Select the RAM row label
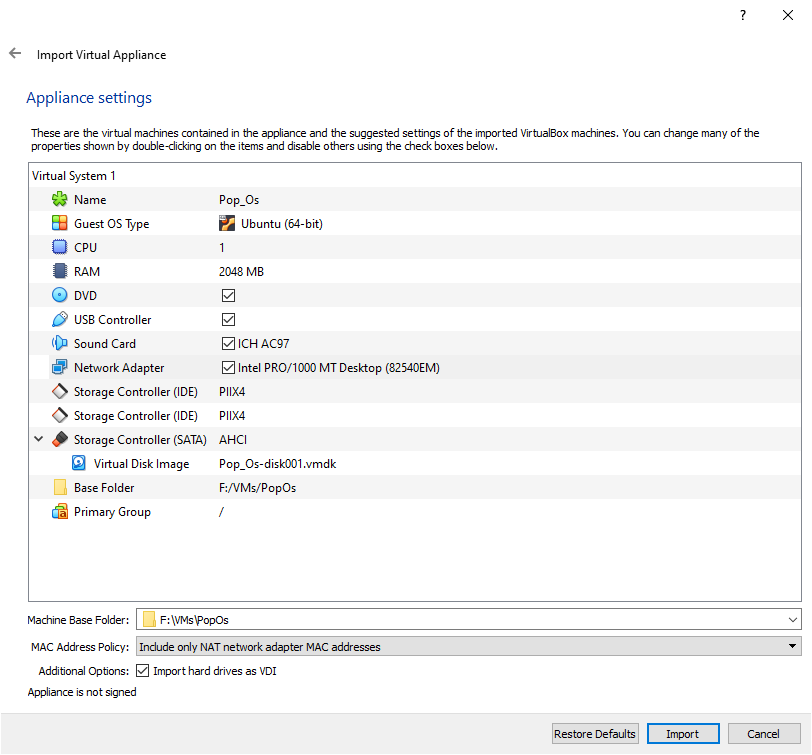The height and width of the screenshot is (755, 812). [x=87, y=271]
